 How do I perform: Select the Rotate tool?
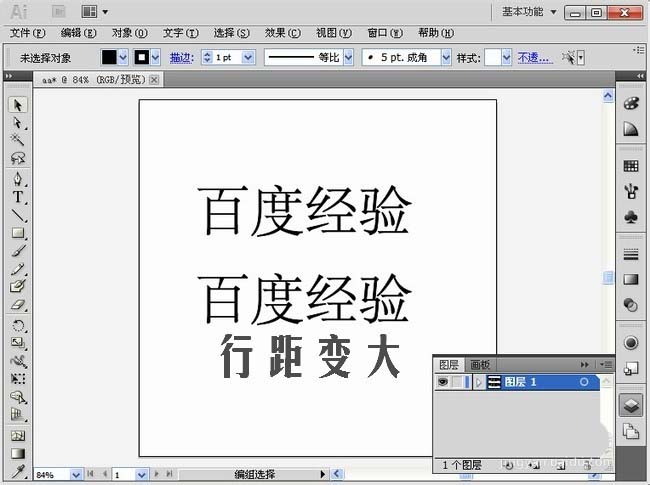click(17, 325)
